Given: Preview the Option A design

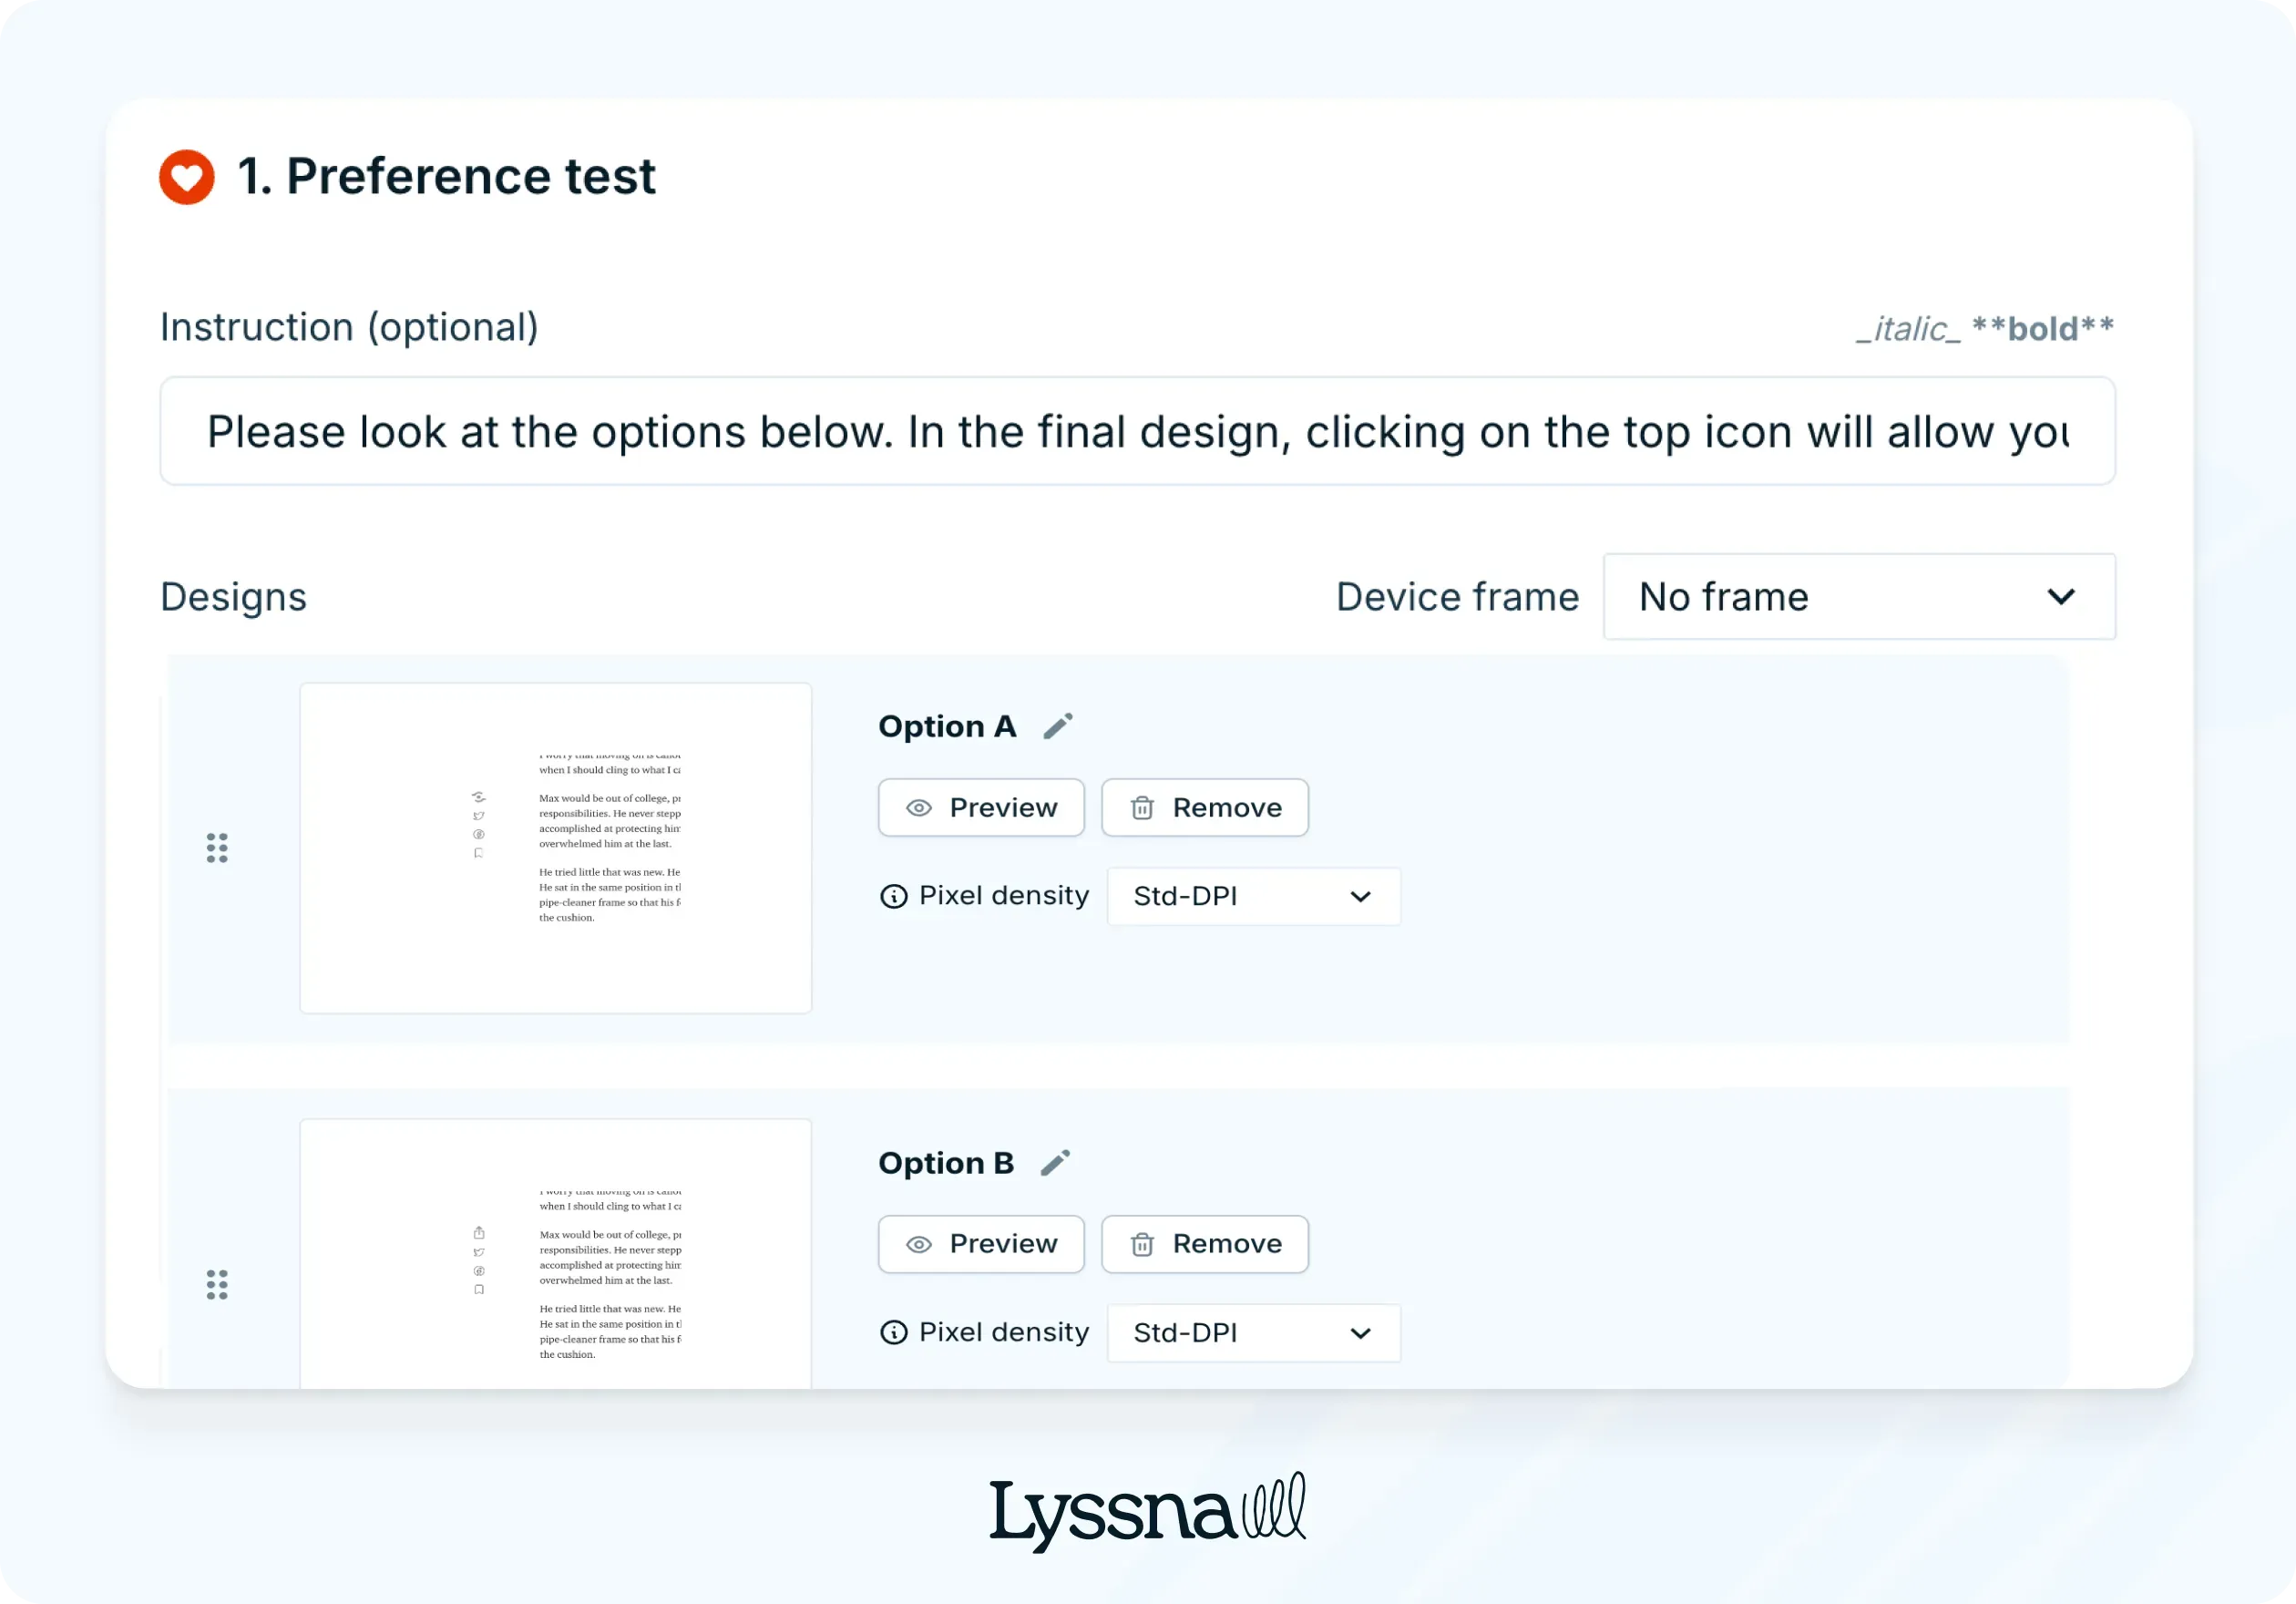Looking at the screenshot, I should pos(981,808).
